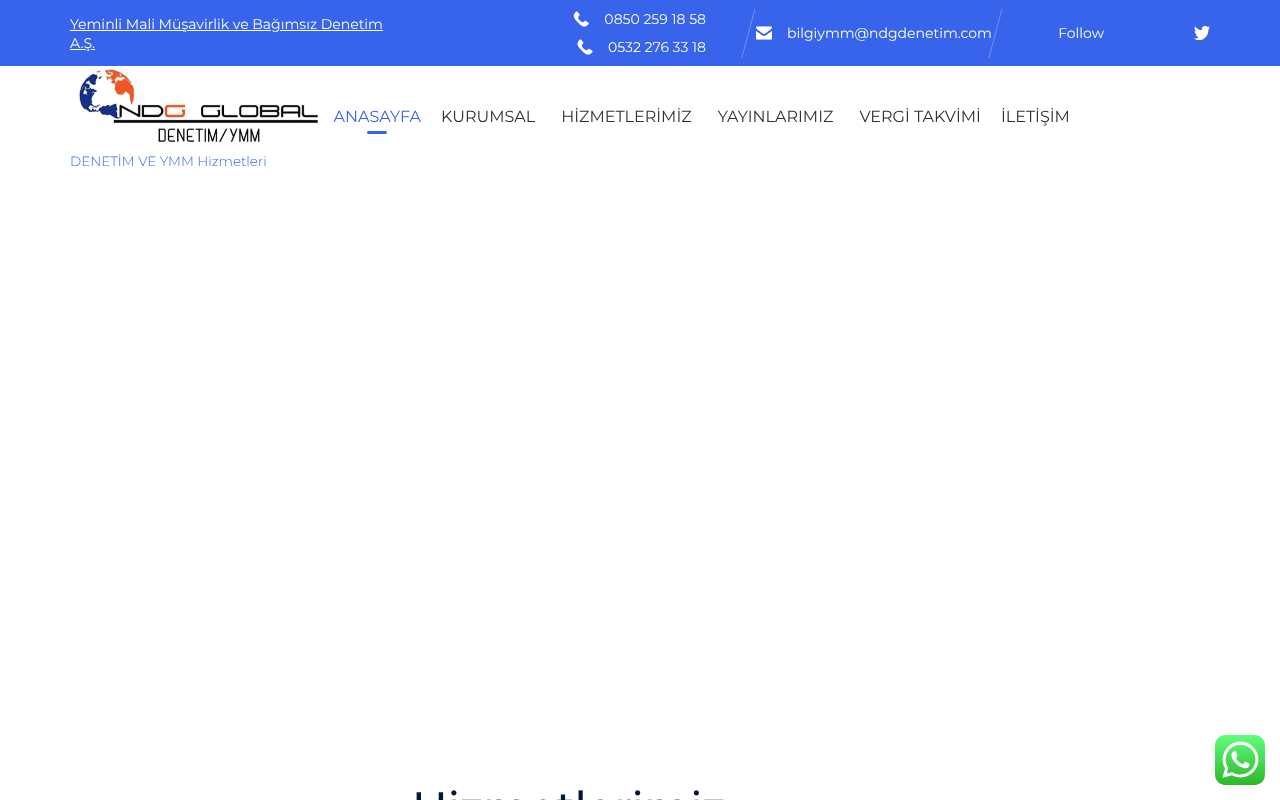Viewport: 1280px width, 800px height.
Task: Open the ANASAYFA menu item
Action: 377,116
